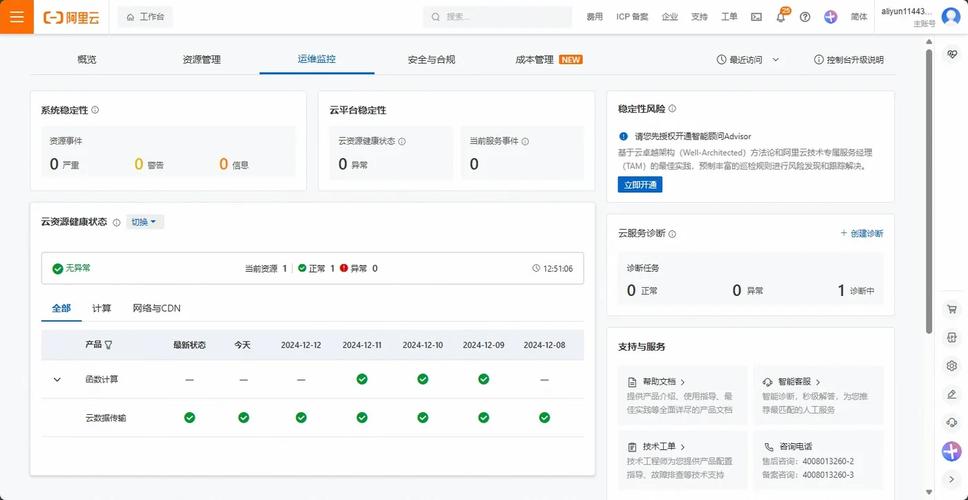
Task: Open the API code icon in right sidebar
Action: pyautogui.click(x=951, y=338)
